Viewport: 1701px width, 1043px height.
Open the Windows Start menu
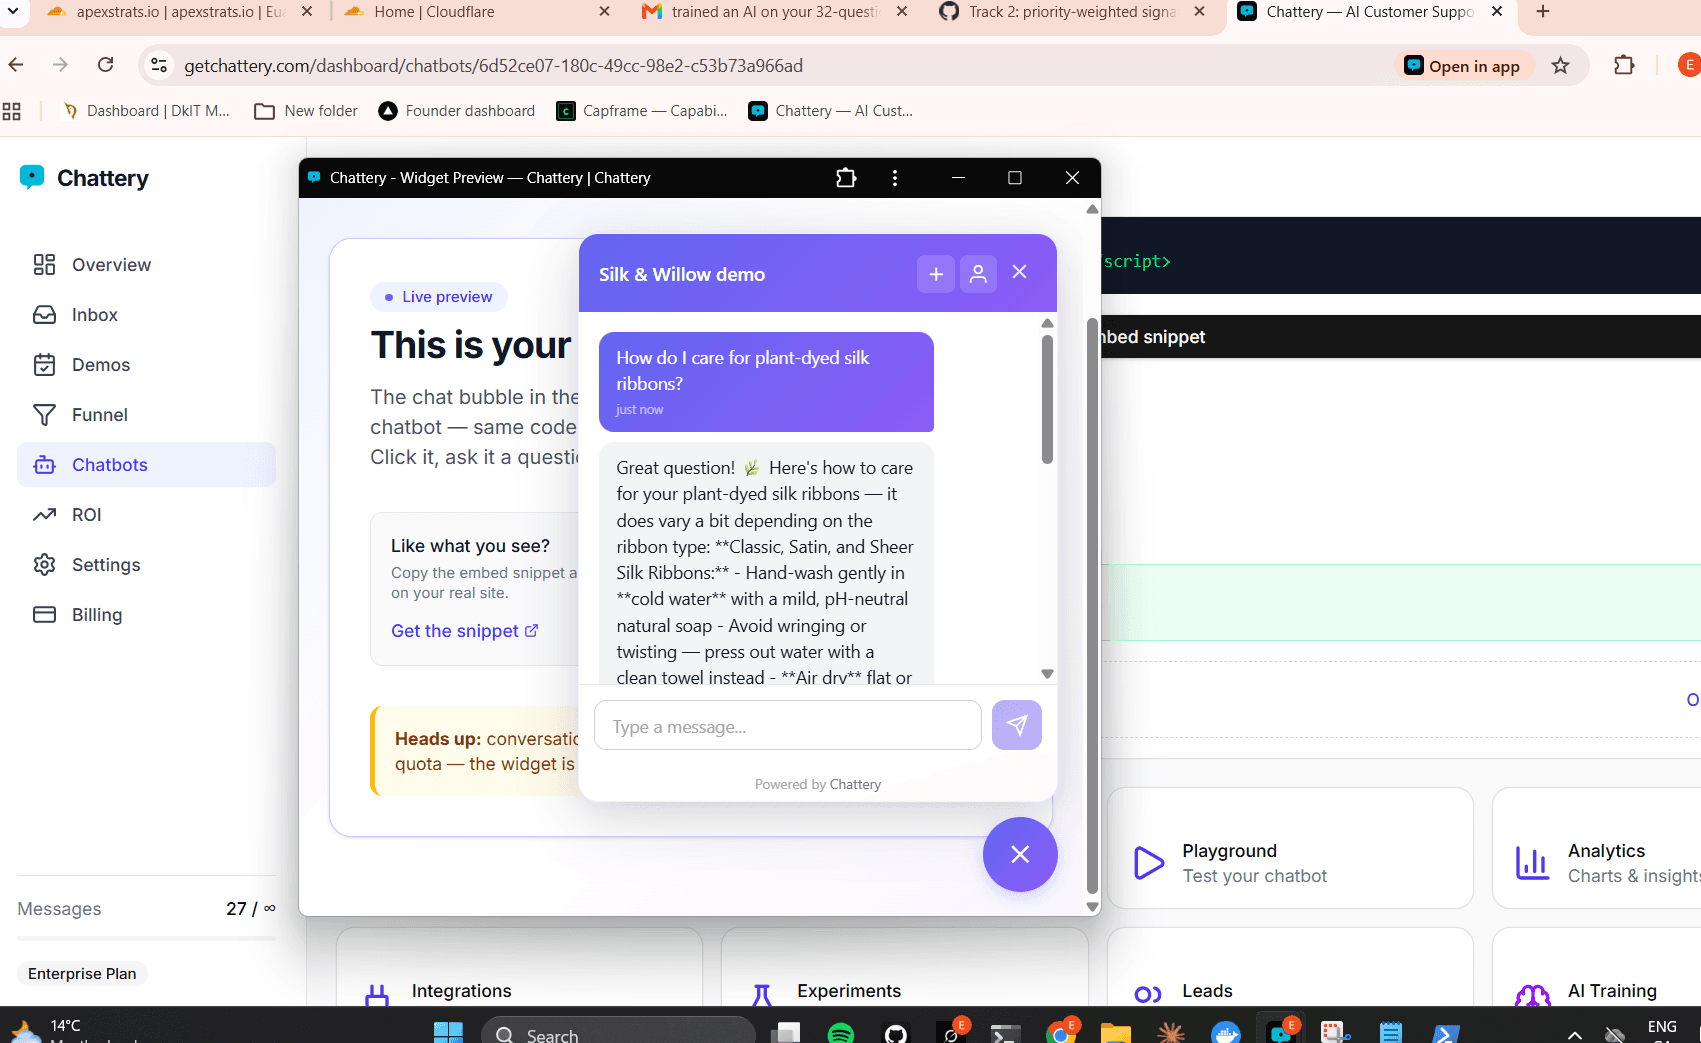448,1034
